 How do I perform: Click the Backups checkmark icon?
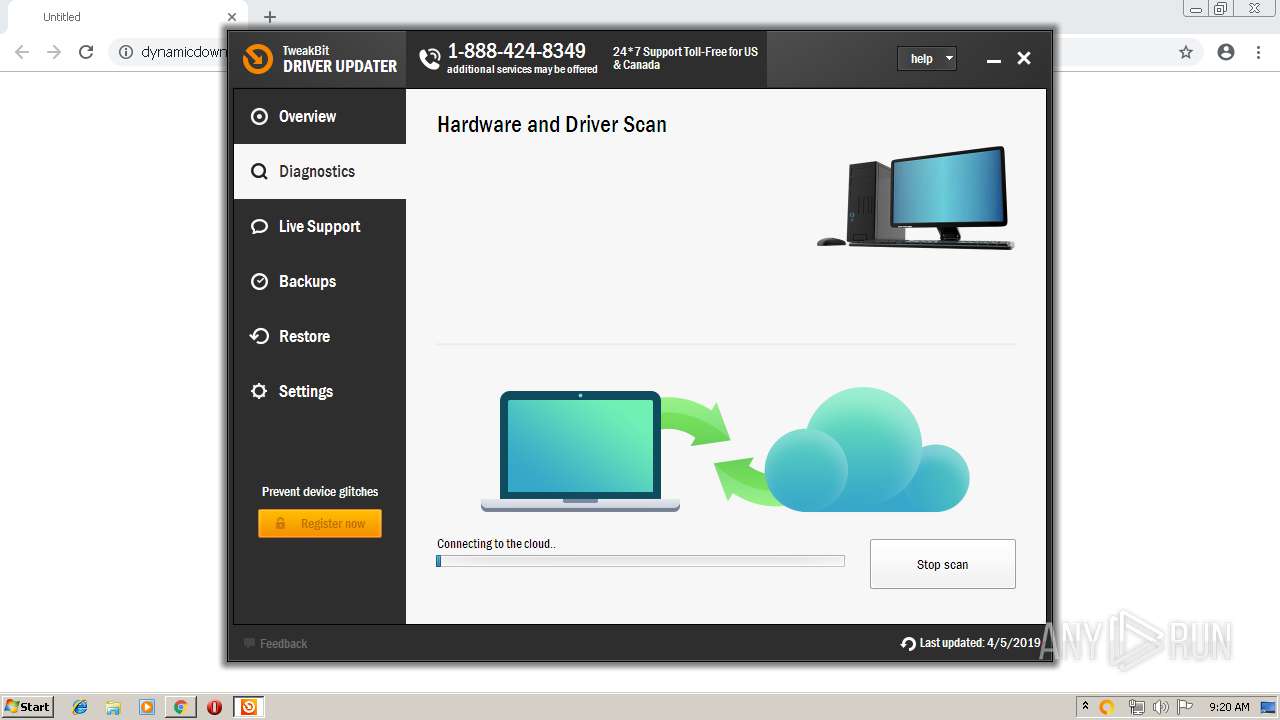pos(259,281)
